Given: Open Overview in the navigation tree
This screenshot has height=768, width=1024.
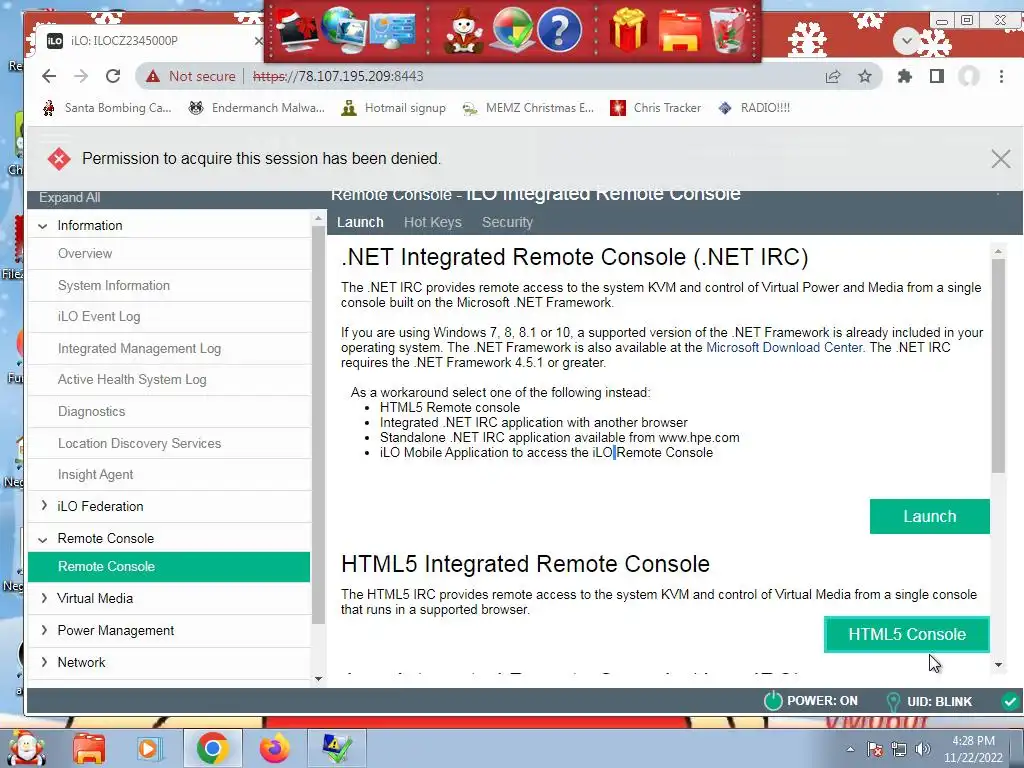Looking at the screenshot, I should [x=169, y=253].
